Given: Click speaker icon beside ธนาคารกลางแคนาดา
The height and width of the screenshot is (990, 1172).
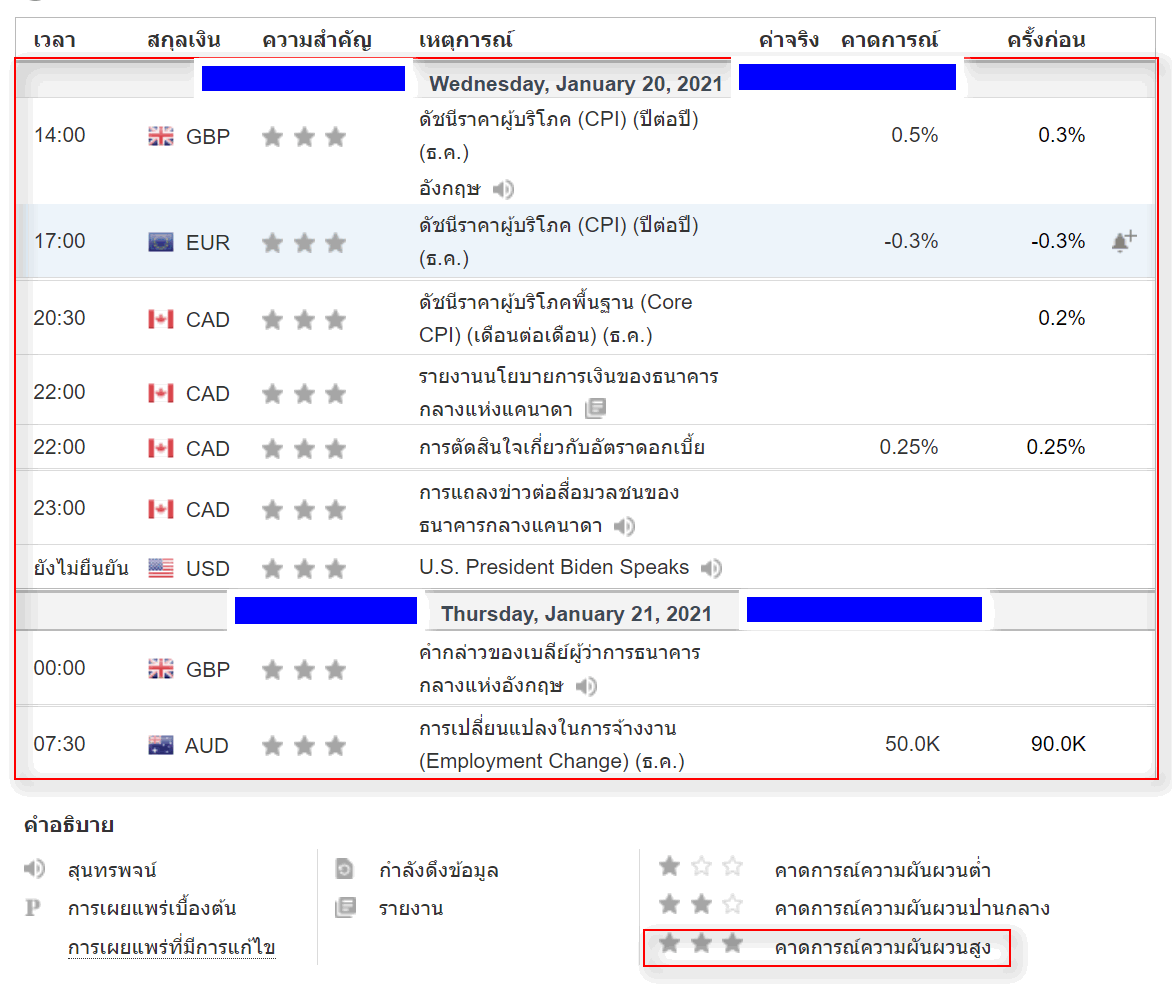Looking at the screenshot, I should (624, 527).
